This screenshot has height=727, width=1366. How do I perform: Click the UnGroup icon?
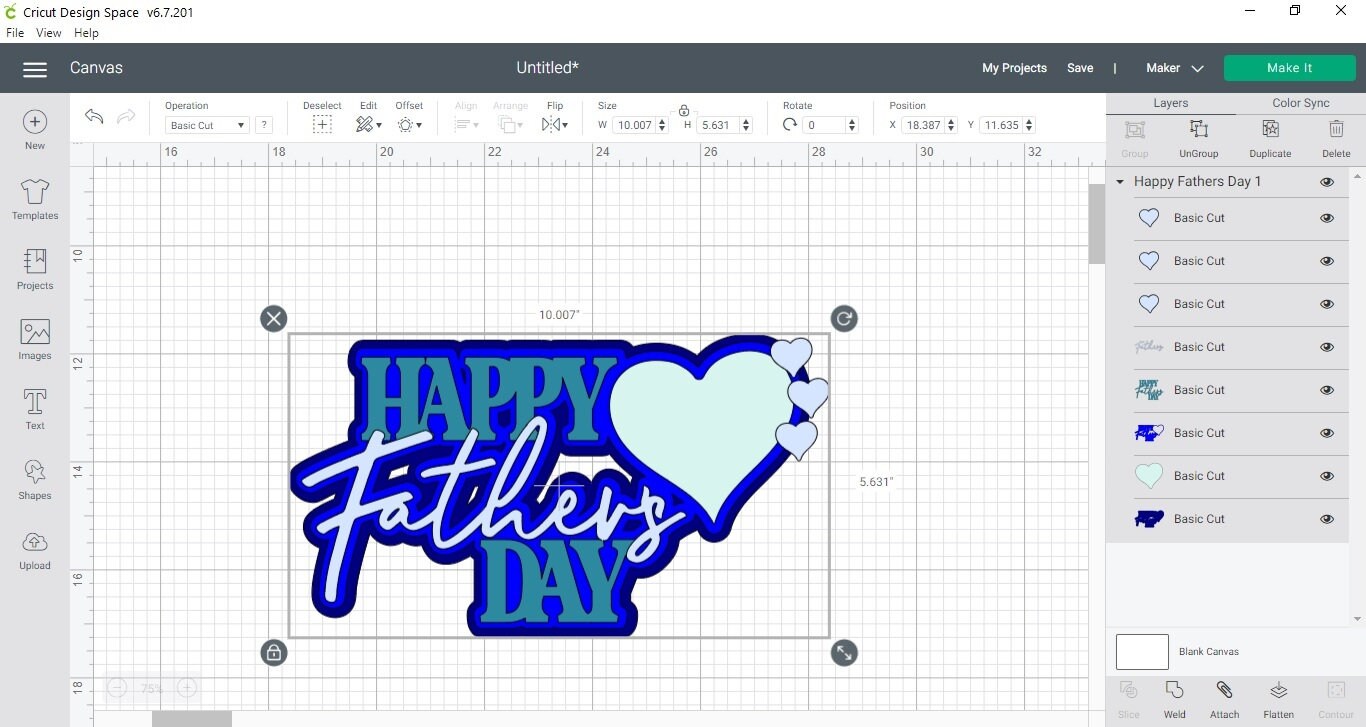(x=1198, y=130)
